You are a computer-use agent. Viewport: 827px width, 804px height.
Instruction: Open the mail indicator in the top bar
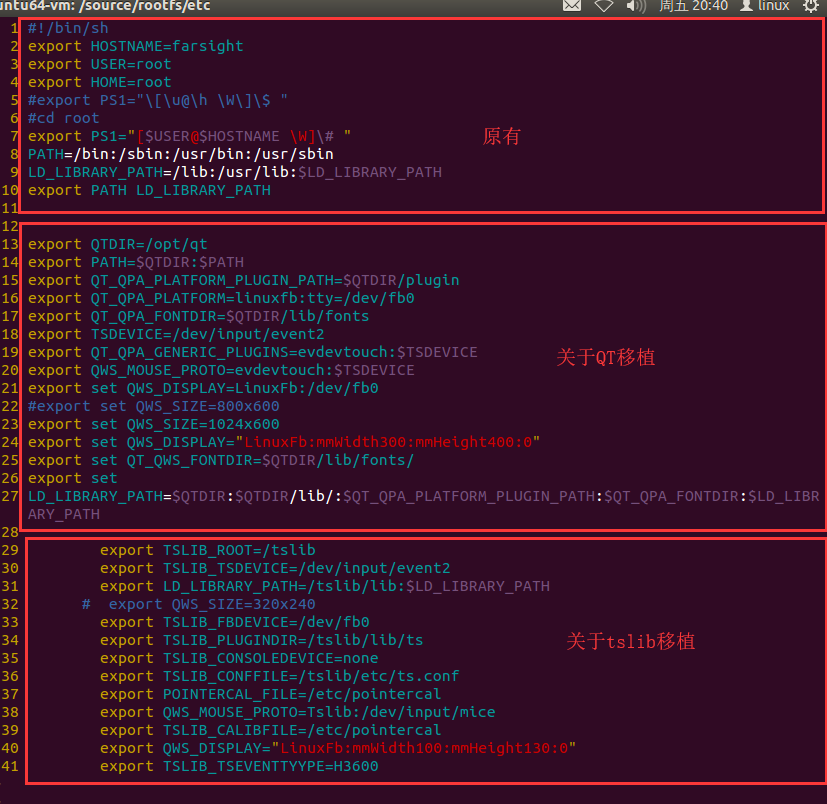click(572, 5)
